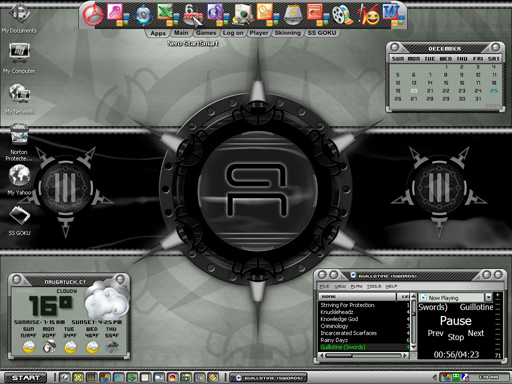
Task: Open the SS GOKU desktop shortcut
Action: click(x=19, y=221)
